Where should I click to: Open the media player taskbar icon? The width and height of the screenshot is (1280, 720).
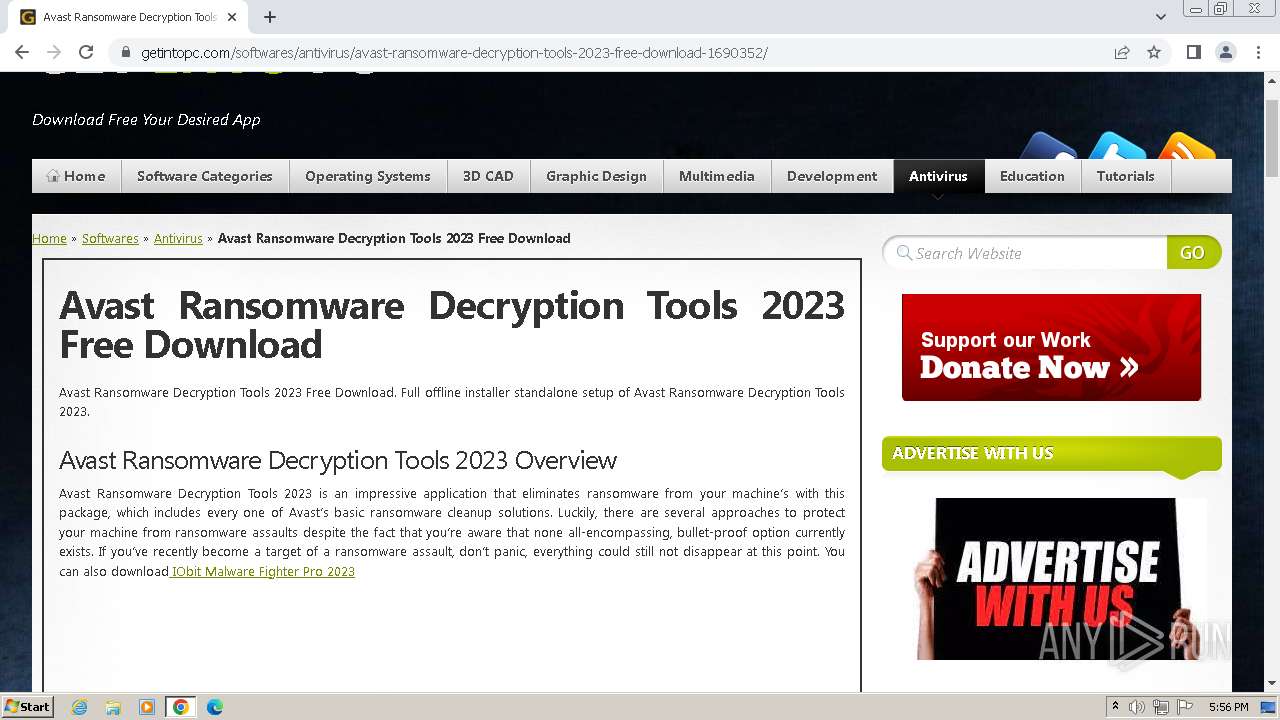point(147,707)
